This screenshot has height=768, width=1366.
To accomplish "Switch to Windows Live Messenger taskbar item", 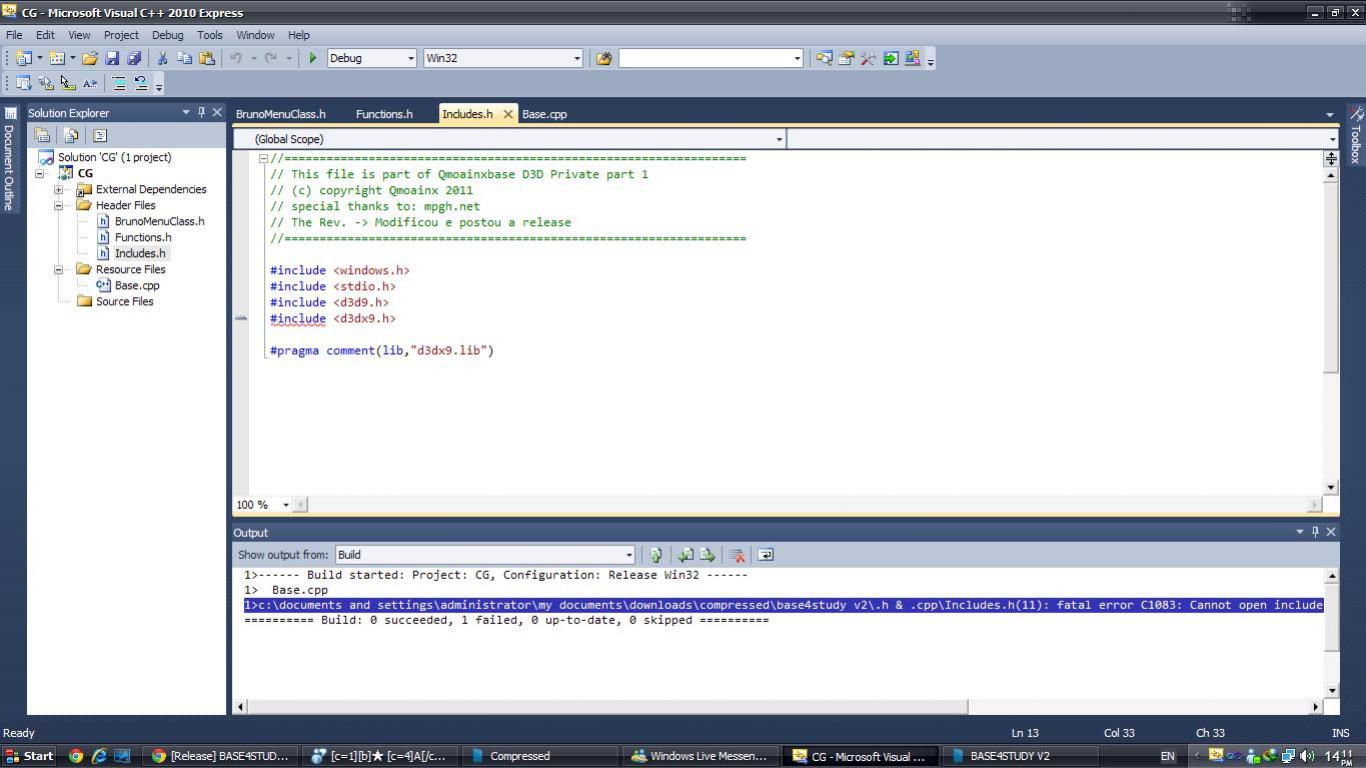I will 699,756.
